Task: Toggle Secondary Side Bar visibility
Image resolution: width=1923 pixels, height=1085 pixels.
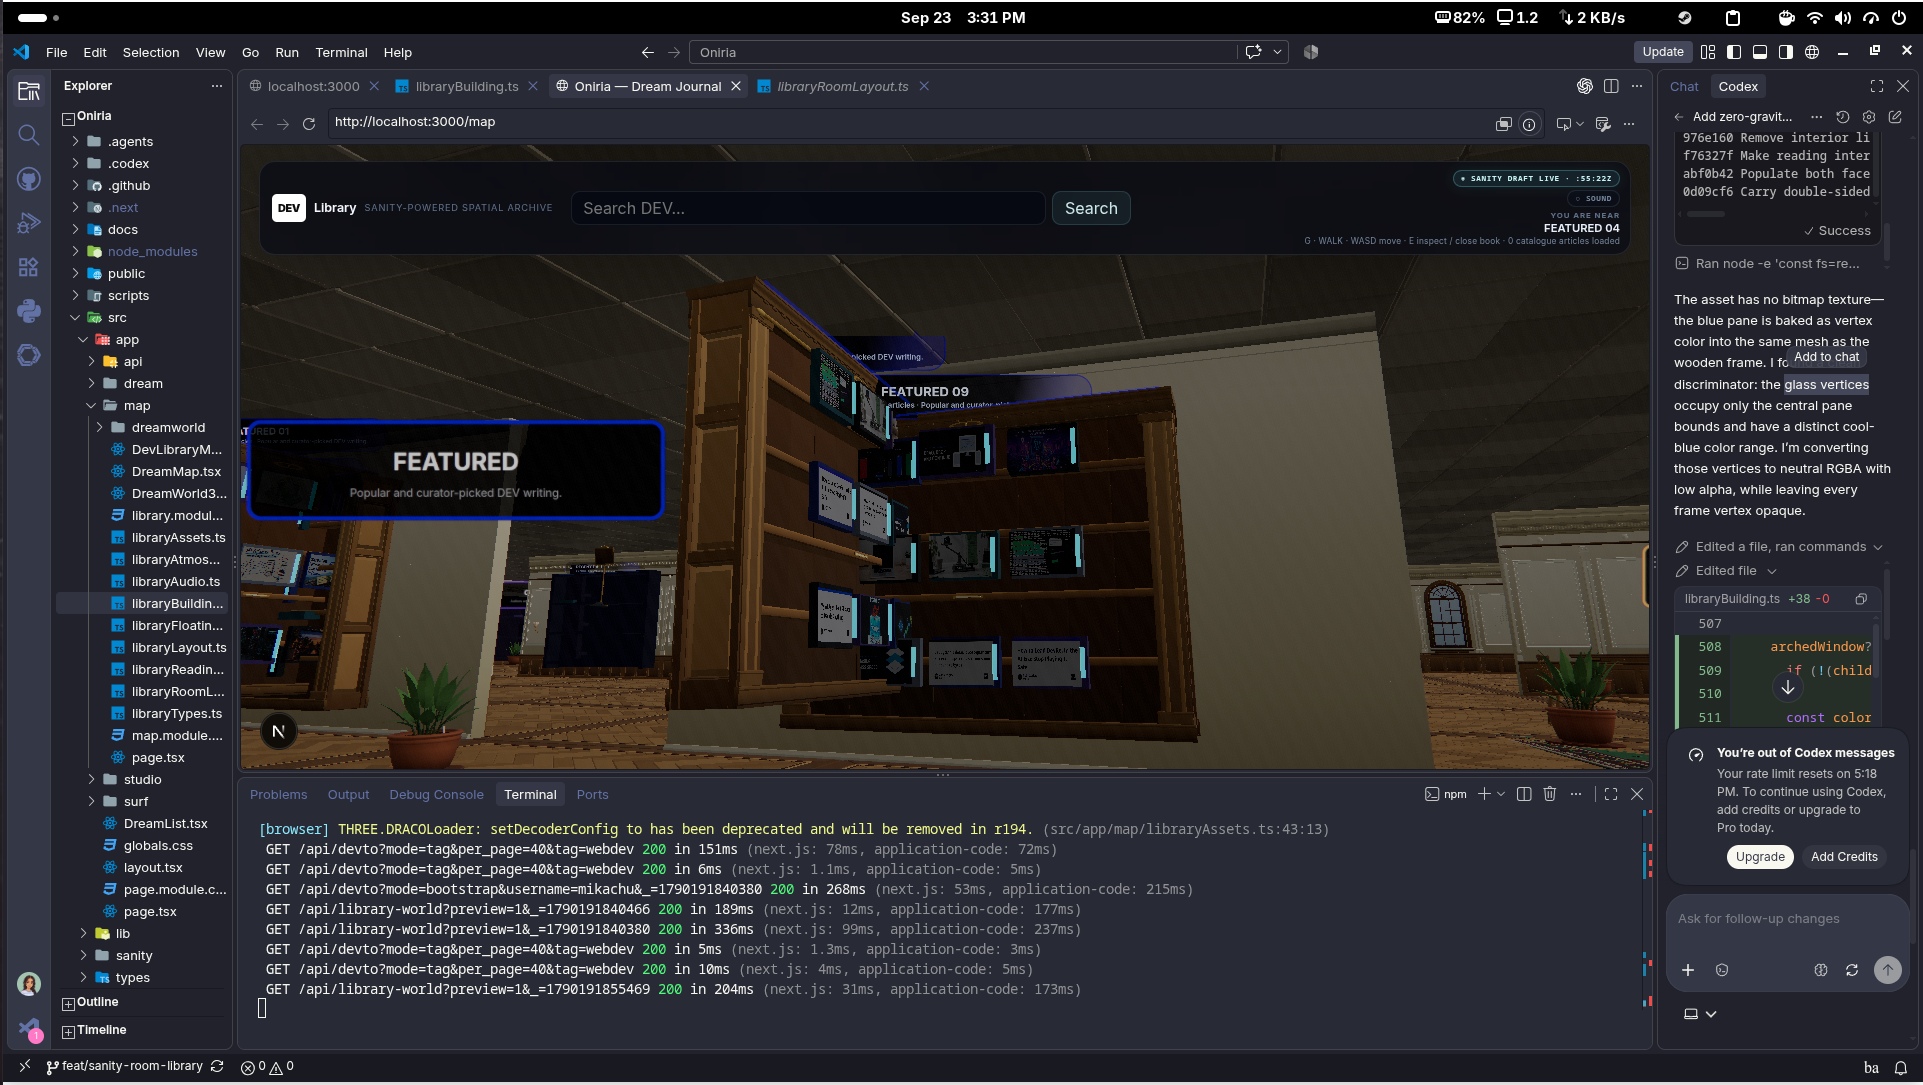Action: pyautogui.click(x=1786, y=52)
